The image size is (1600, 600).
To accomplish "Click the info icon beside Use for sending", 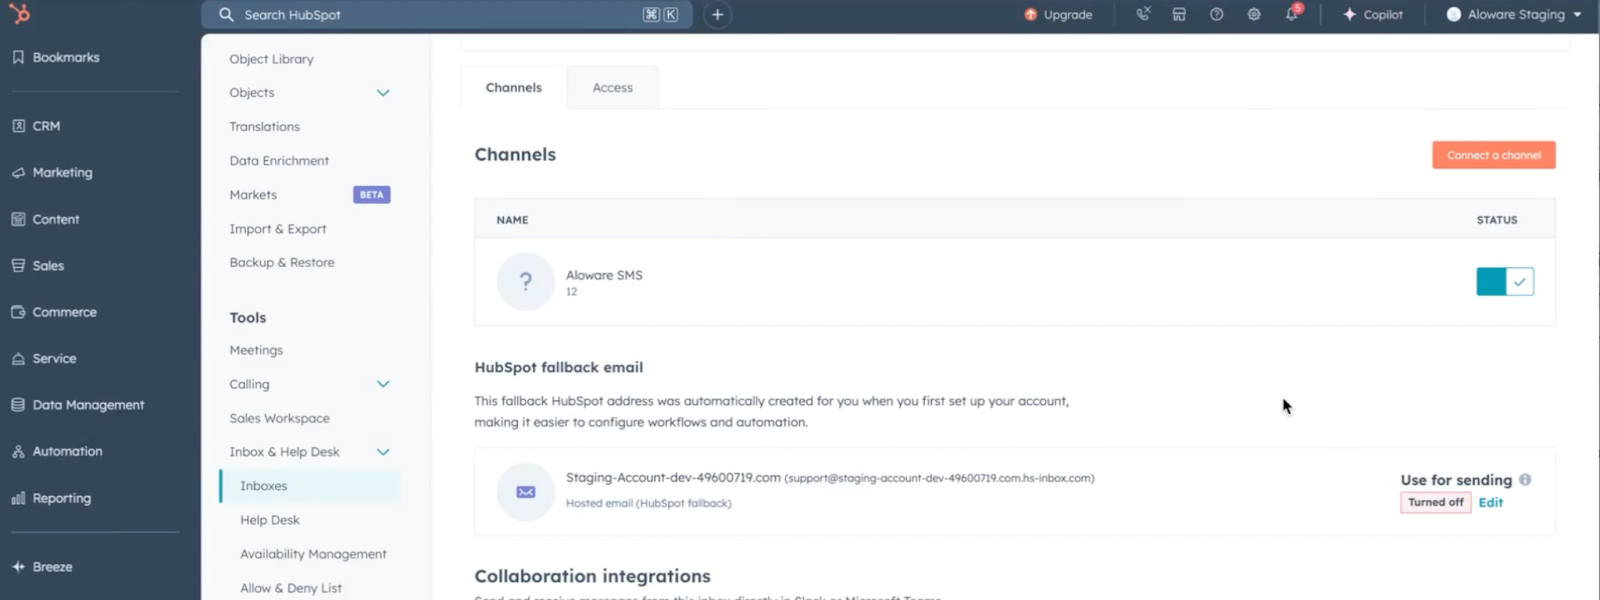I will pyautogui.click(x=1525, y=480).
